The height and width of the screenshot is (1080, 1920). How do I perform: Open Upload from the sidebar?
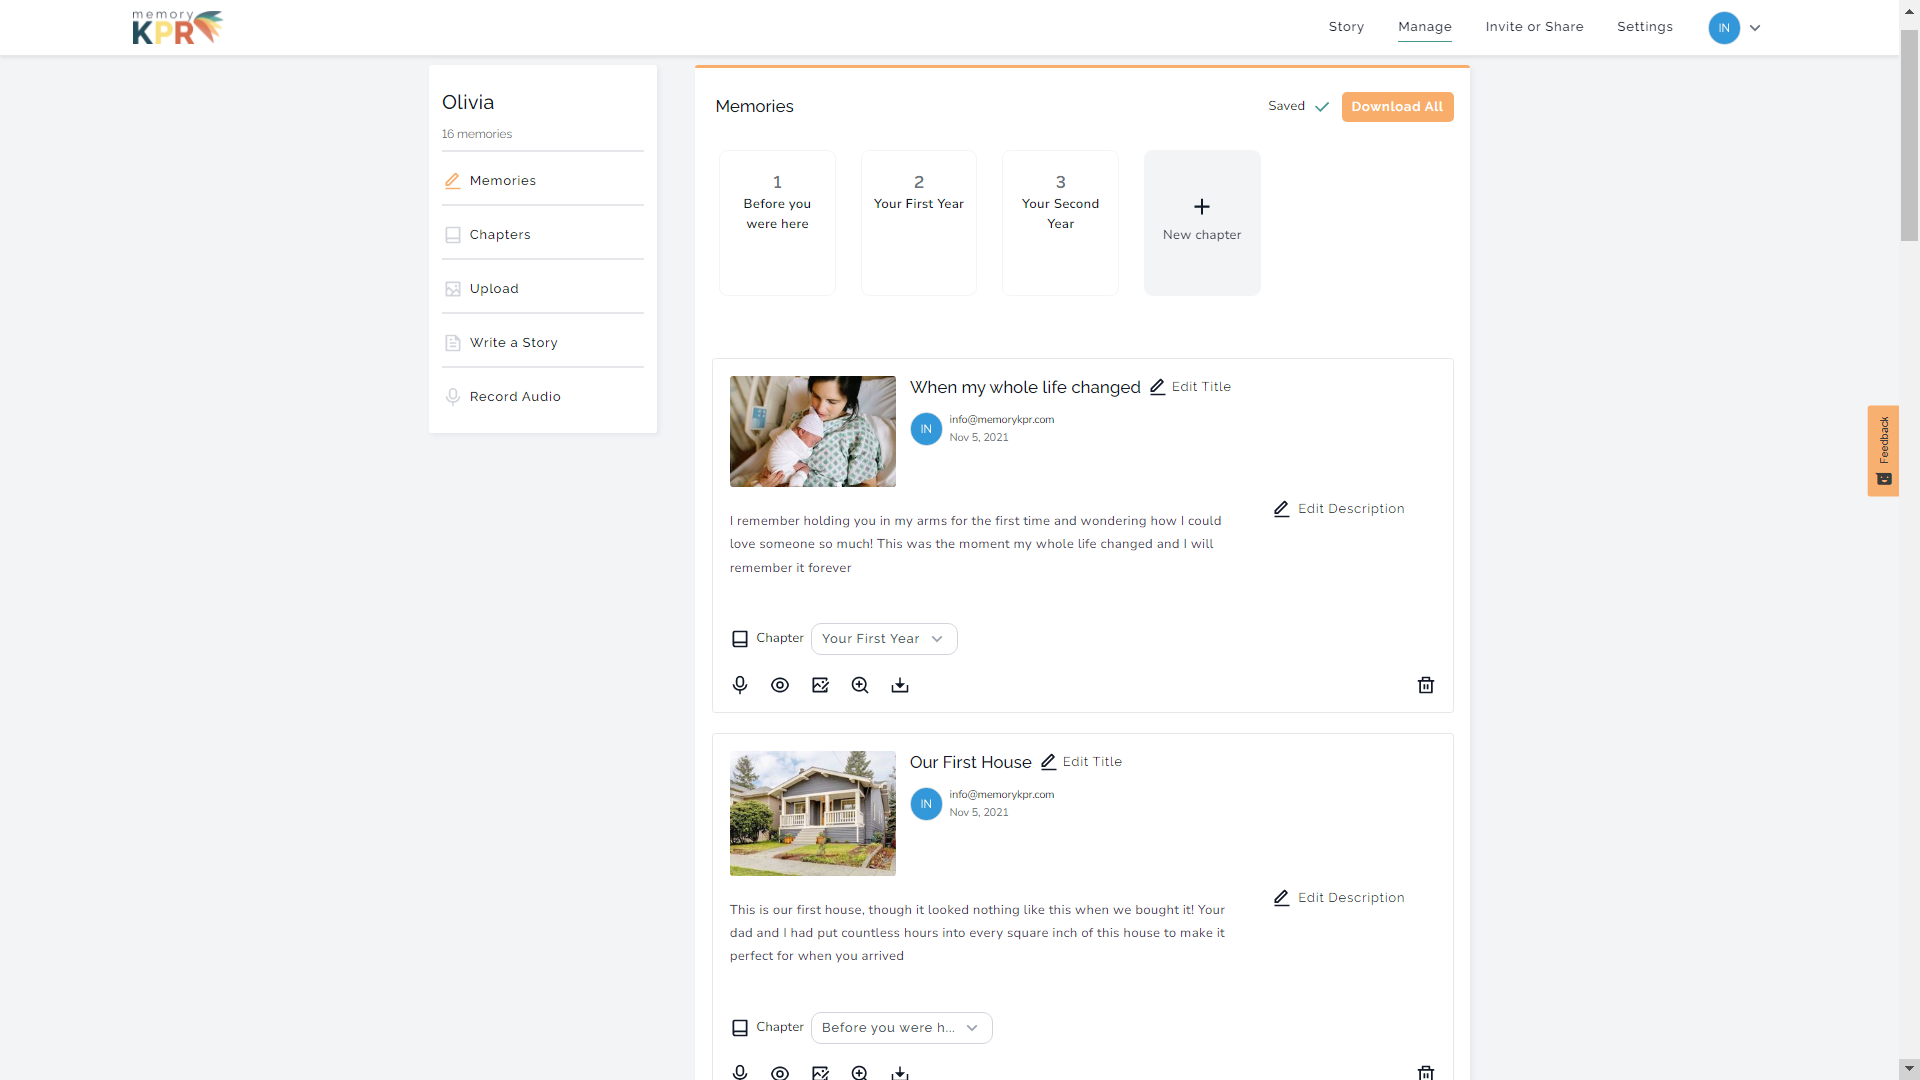pos(543,289)
